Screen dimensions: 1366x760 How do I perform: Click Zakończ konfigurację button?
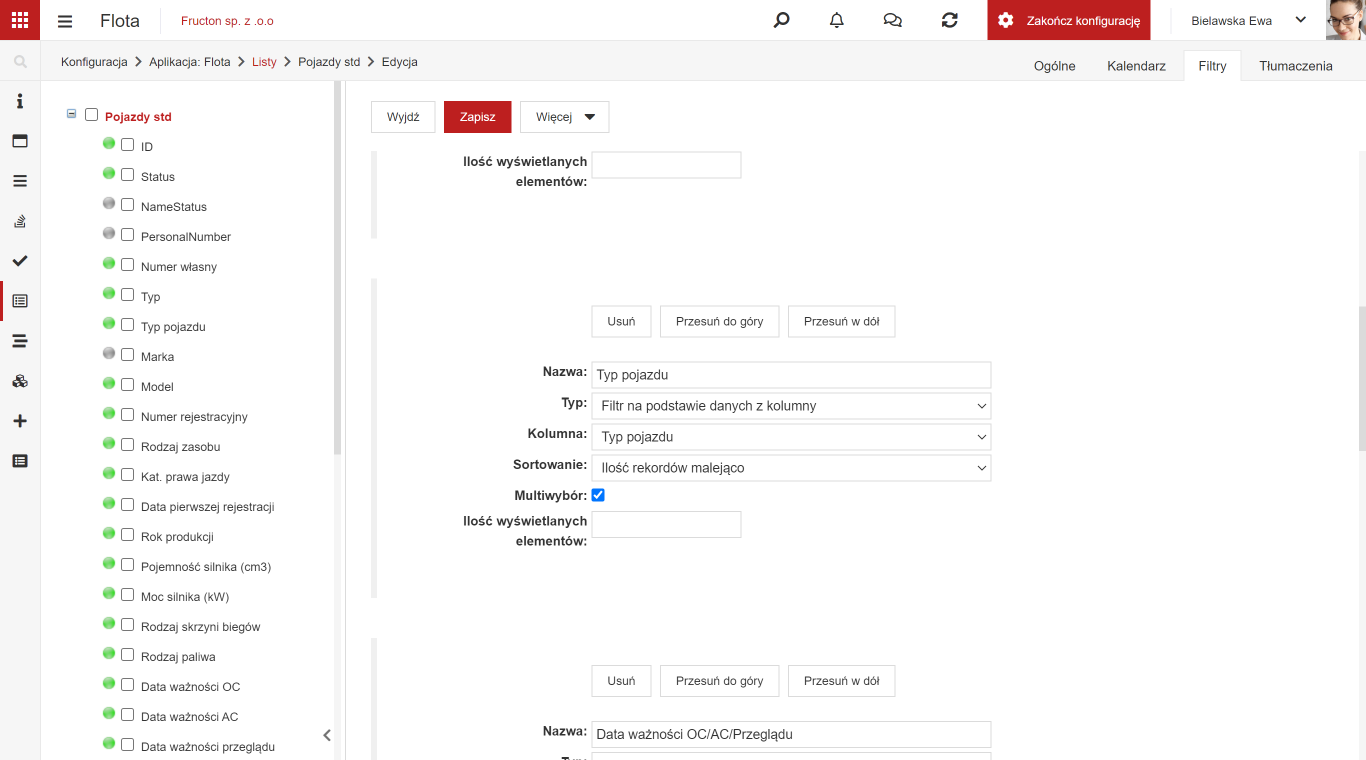click(x=1069, y=20)
